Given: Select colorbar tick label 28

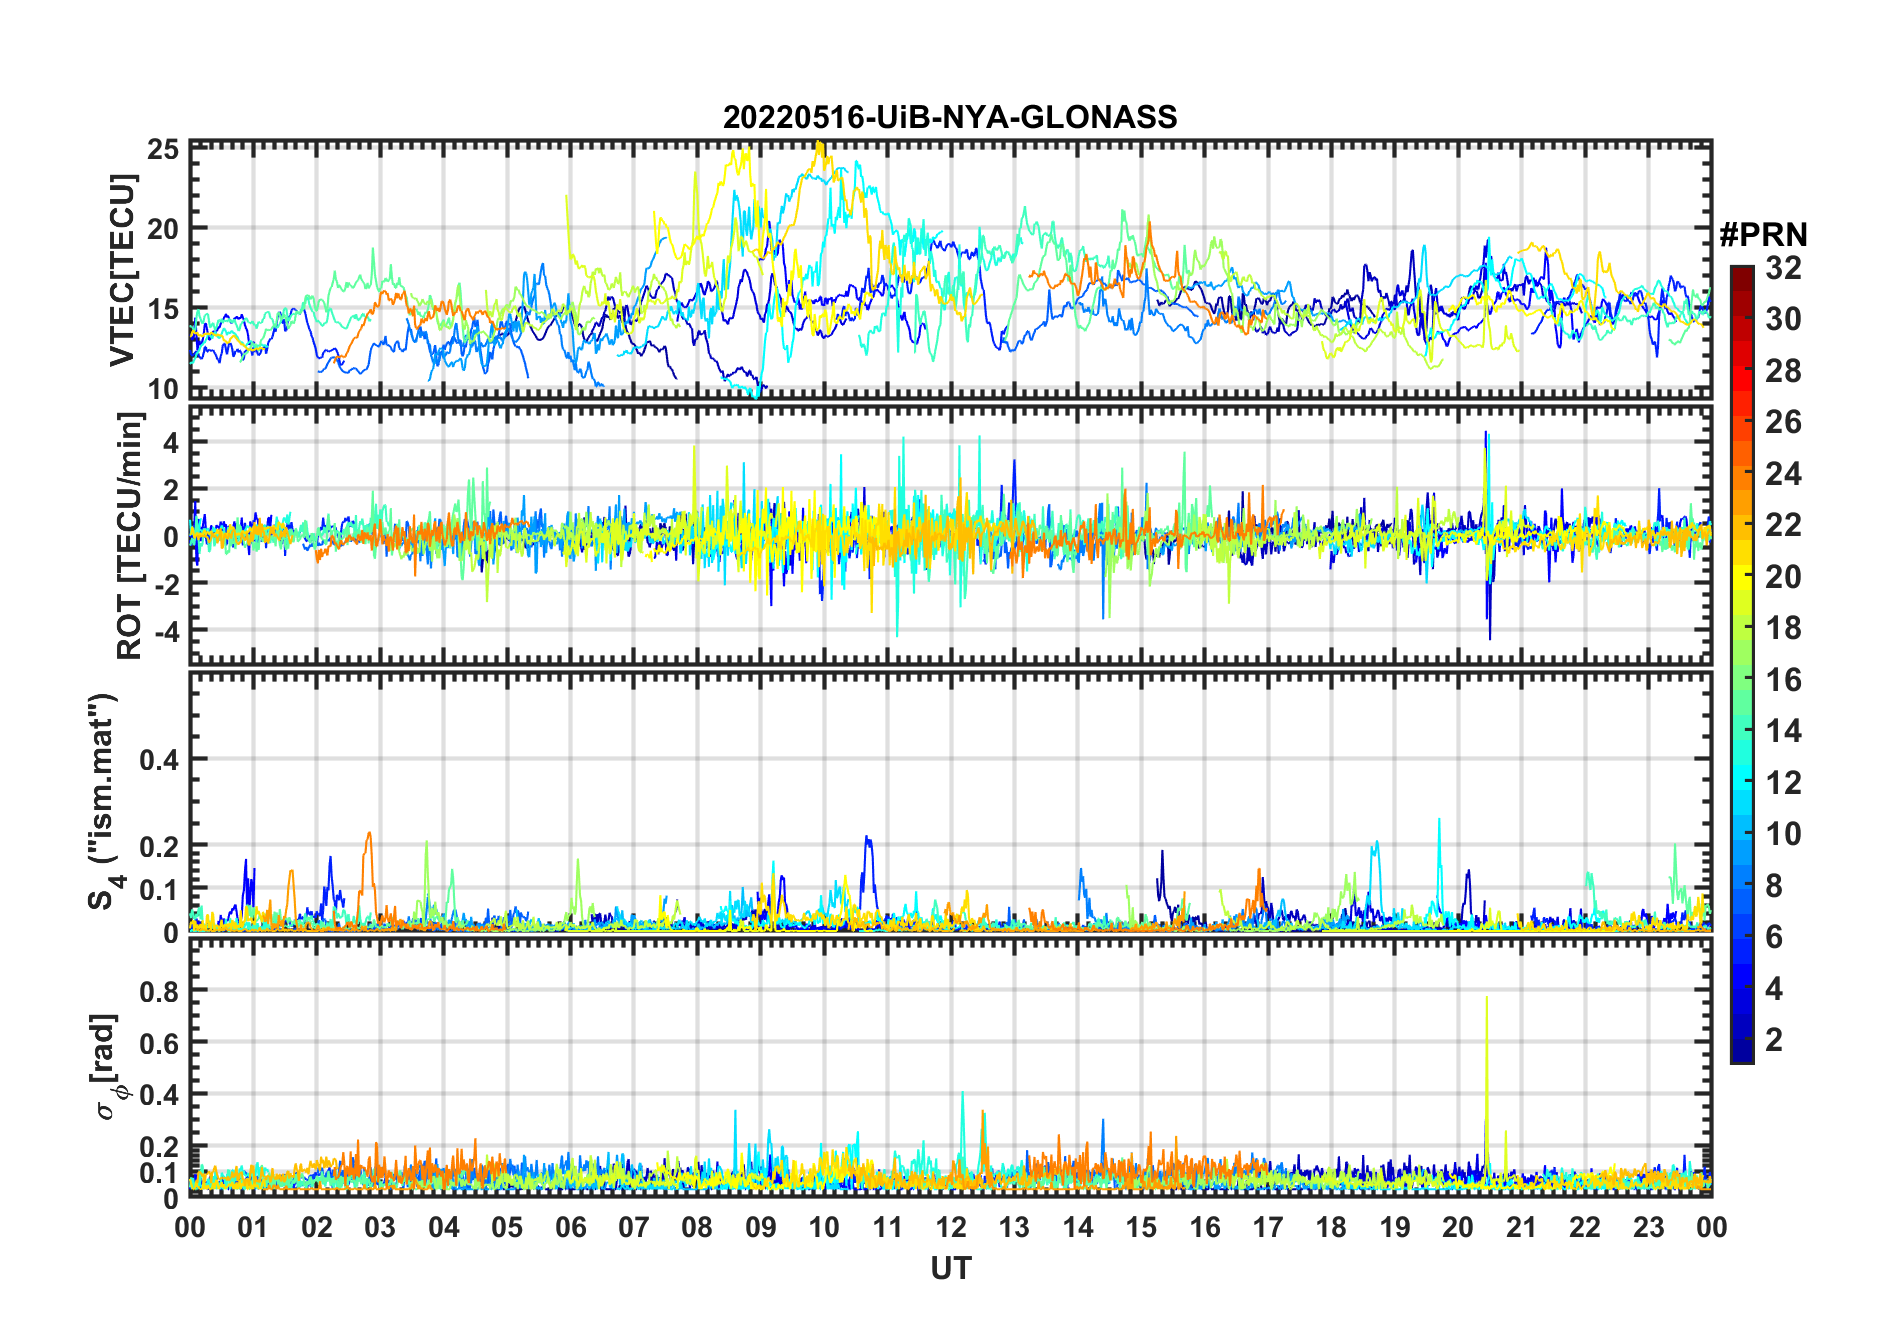Looking at the screenshot, I should (x=1783, y=371).
